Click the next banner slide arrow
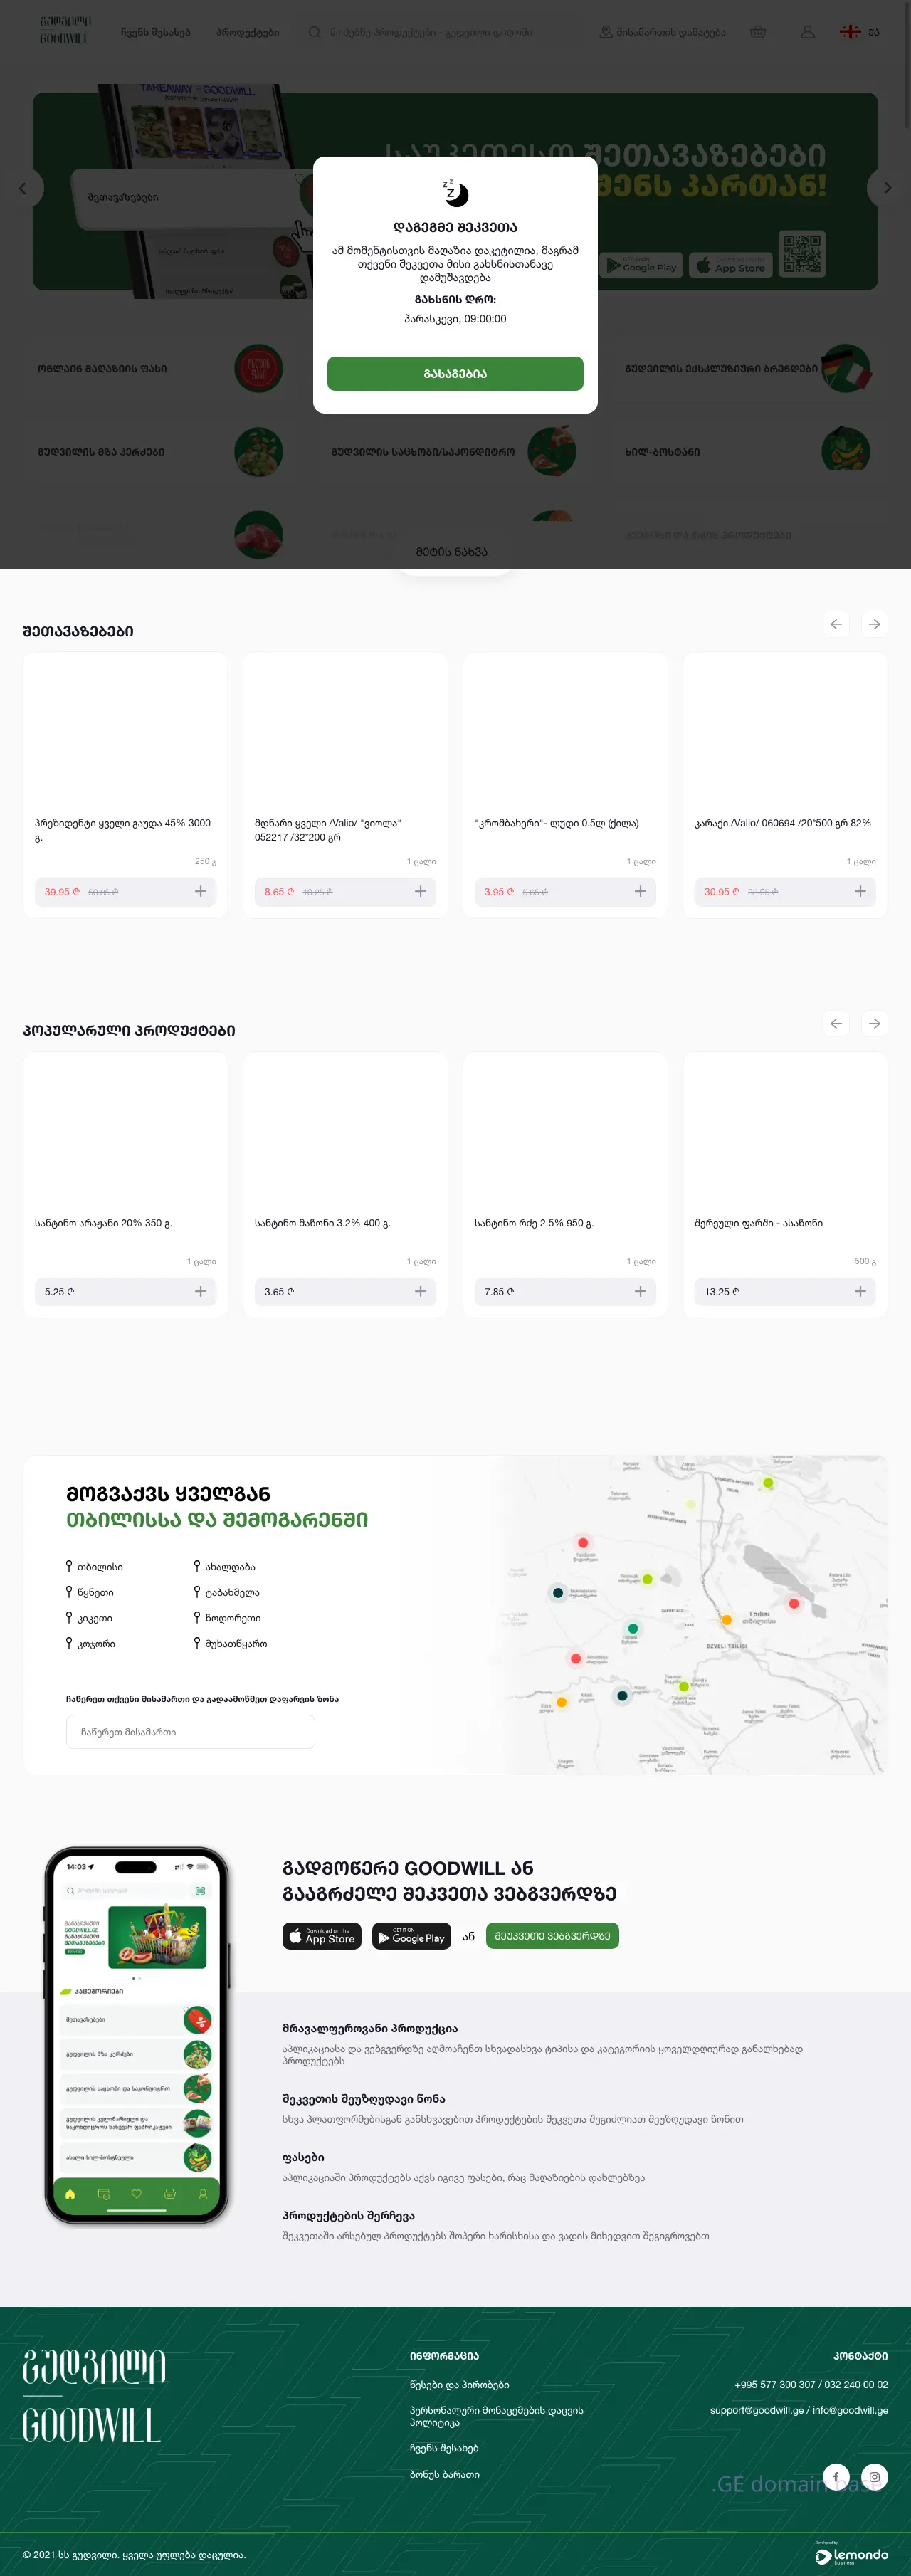 (x=886, y=188)
